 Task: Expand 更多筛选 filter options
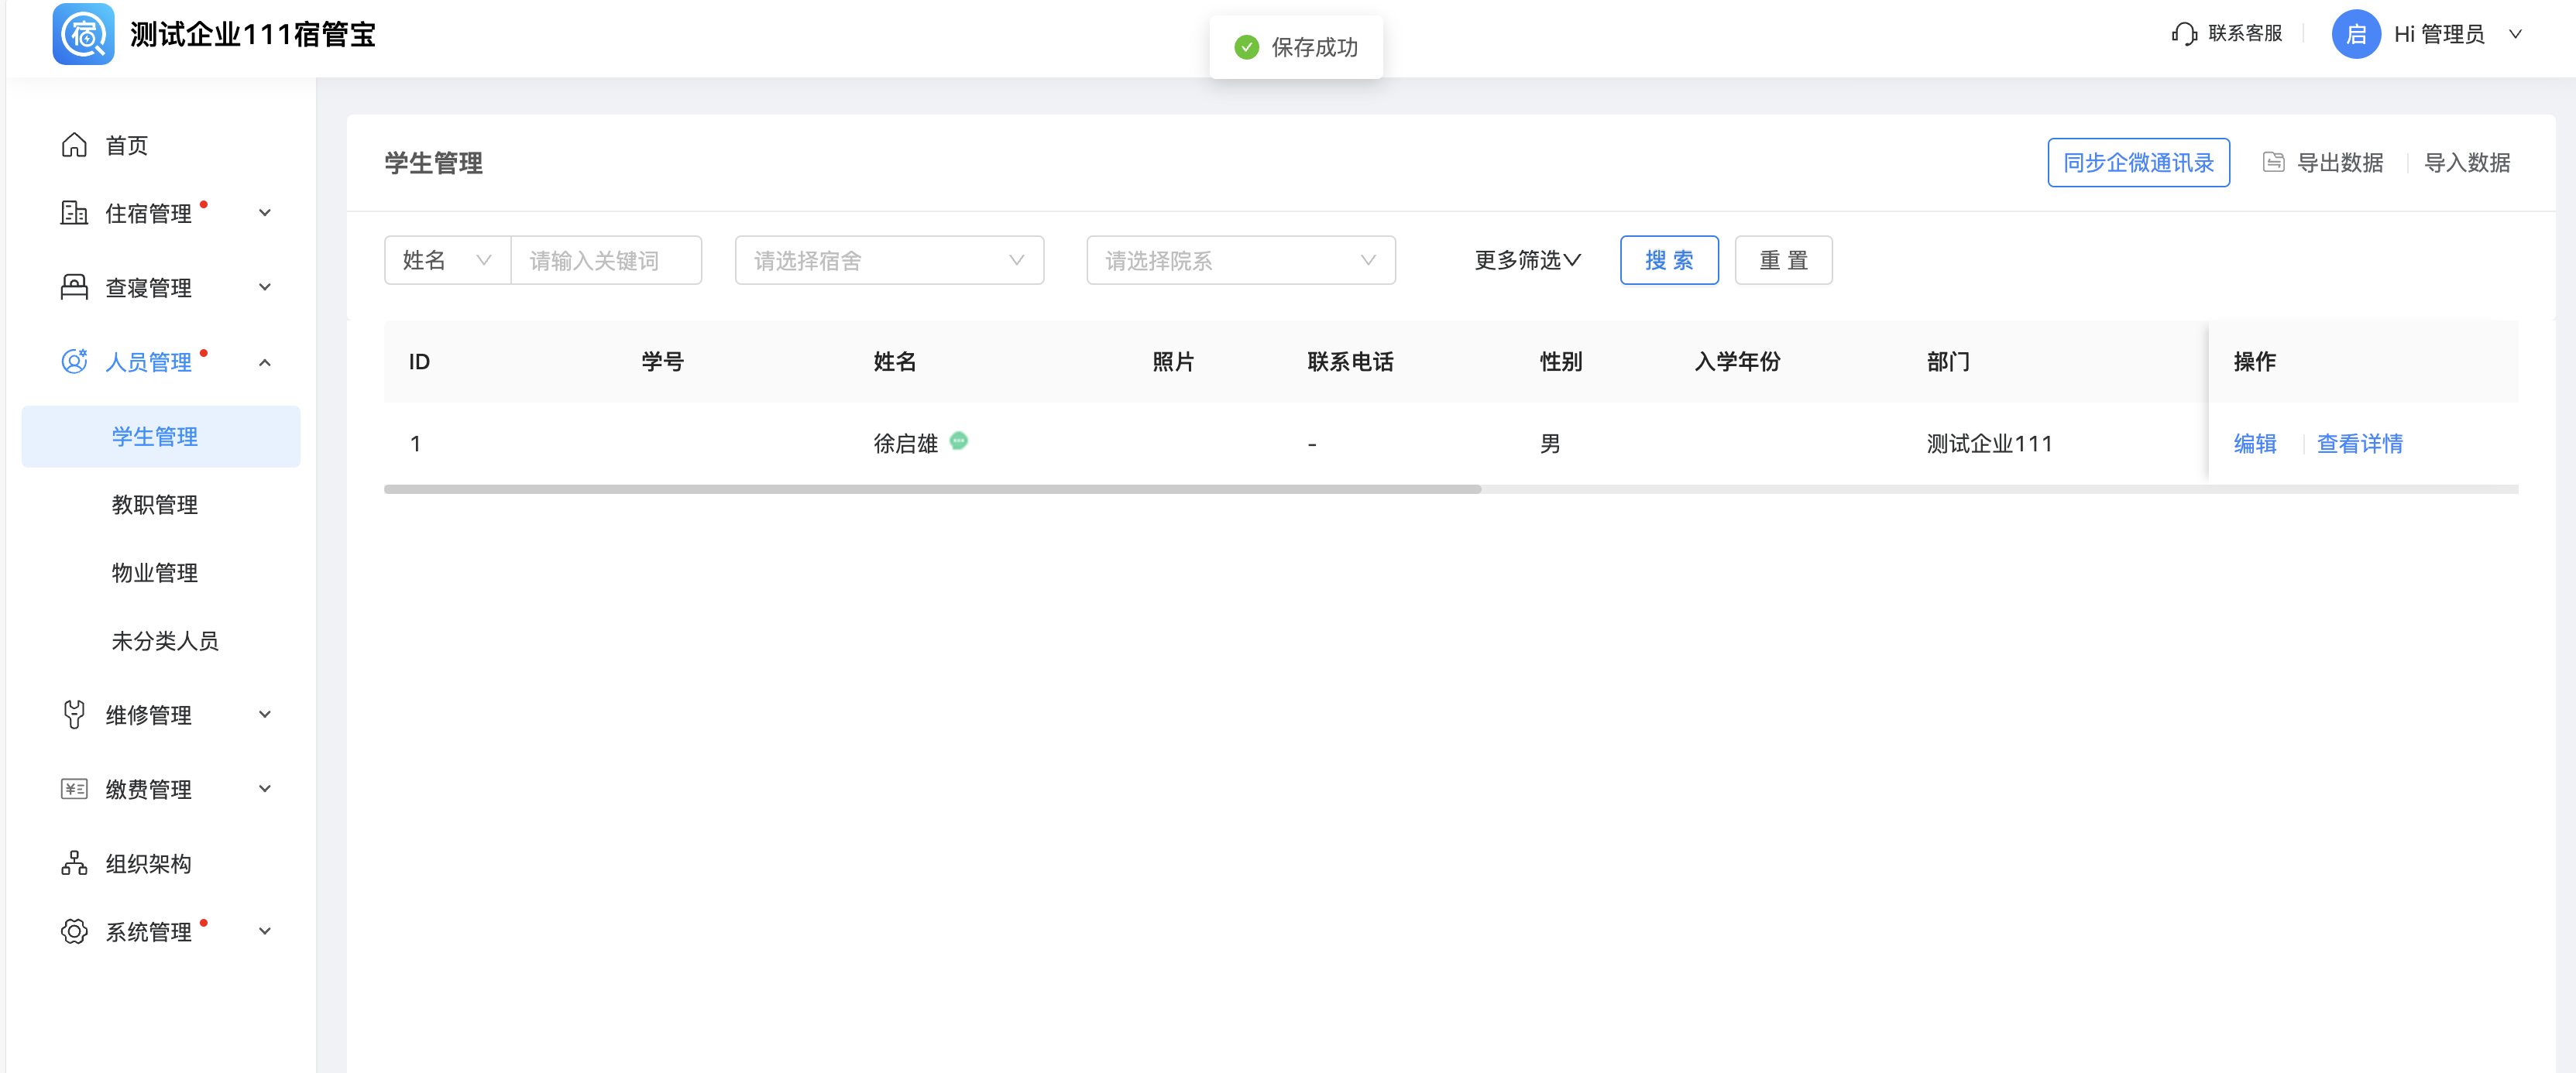point(1527,260)
